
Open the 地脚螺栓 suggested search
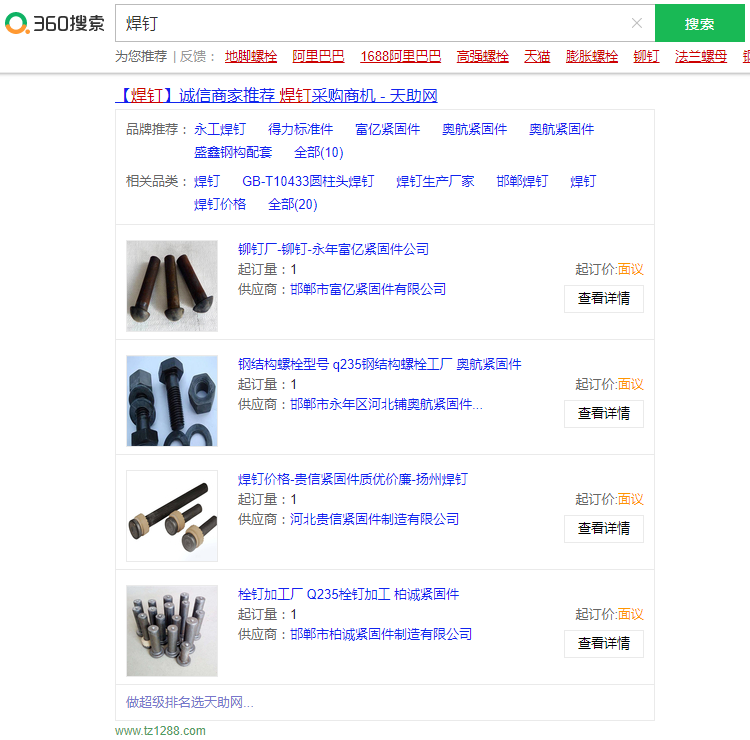[251, 57]
